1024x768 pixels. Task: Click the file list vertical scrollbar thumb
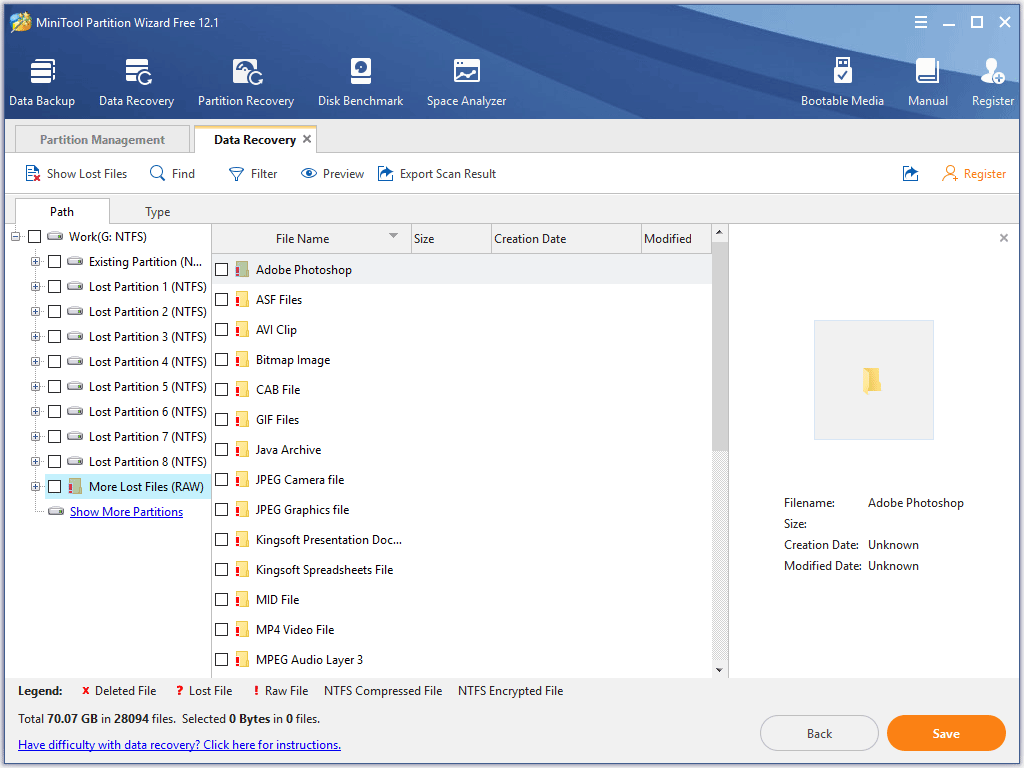coord(719,346)
